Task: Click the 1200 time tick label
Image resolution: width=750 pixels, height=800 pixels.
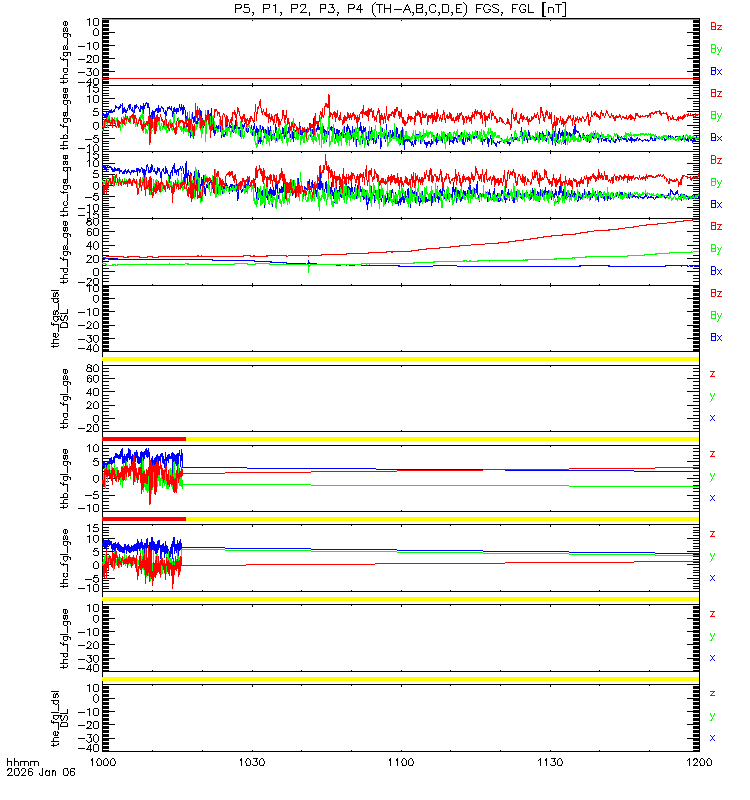Action: point(699,763)
